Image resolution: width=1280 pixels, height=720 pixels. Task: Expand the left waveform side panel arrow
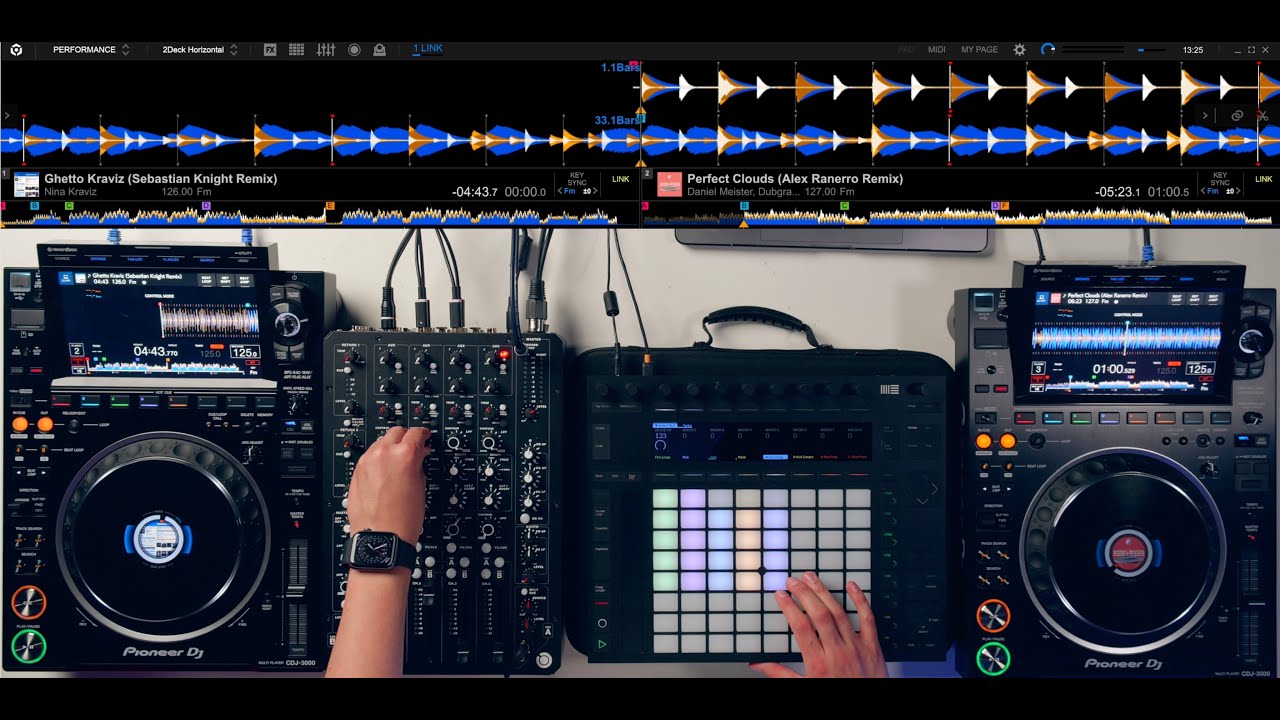click(6, 116)
